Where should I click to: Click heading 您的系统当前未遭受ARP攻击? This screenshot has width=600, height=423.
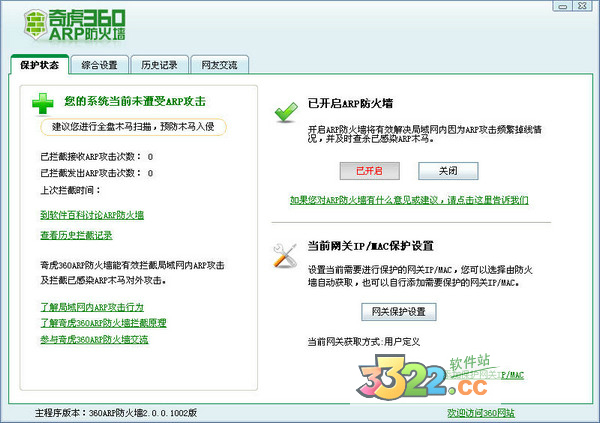click(135, 101)
